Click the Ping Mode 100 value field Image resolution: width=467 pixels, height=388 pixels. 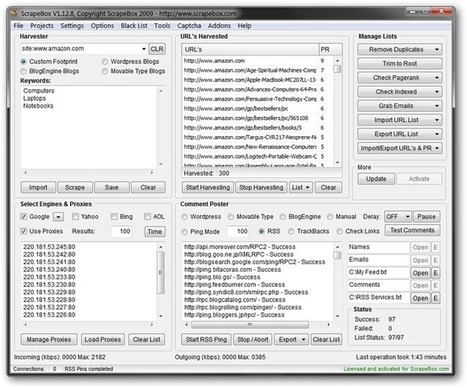click(238, 231)
